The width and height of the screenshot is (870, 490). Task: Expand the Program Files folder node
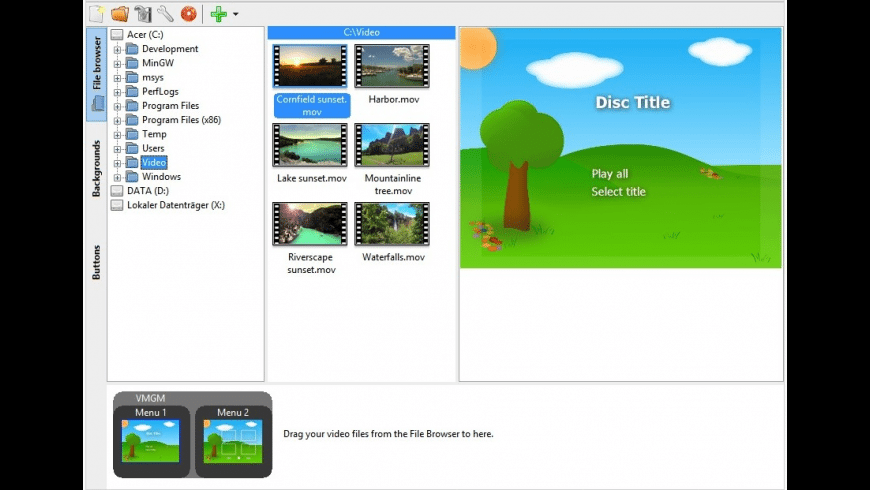click(x=117, y=107)
